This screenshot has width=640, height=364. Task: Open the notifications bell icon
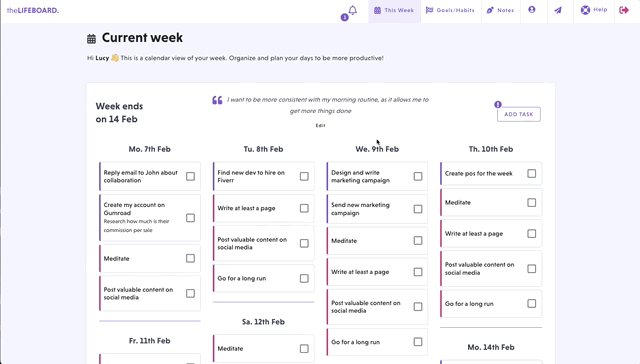pyautogui.click(x=353, y=10)
